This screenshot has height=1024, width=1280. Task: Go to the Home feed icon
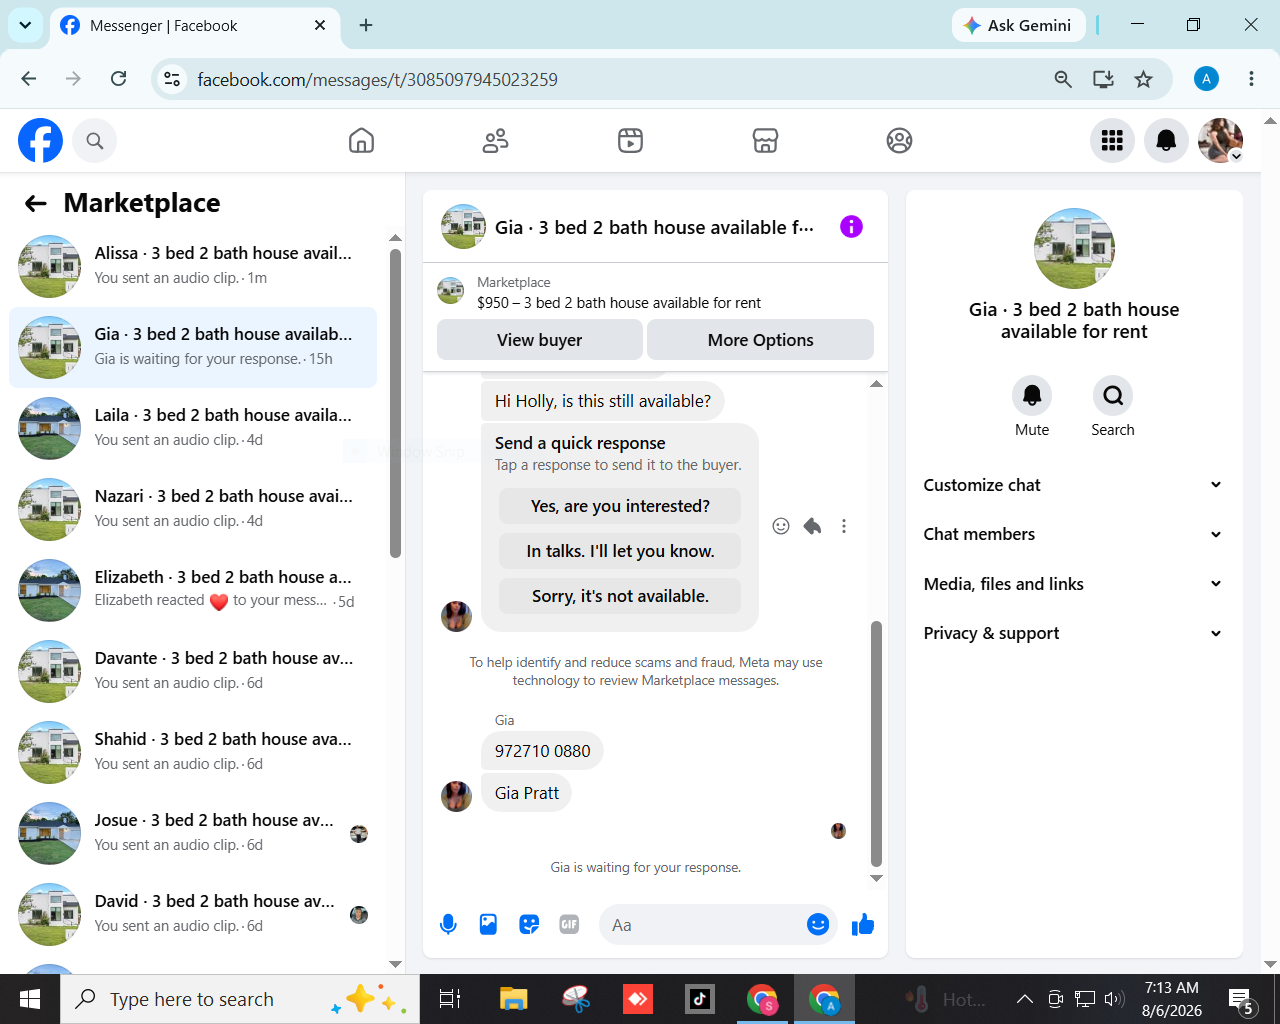coord(361,141)
